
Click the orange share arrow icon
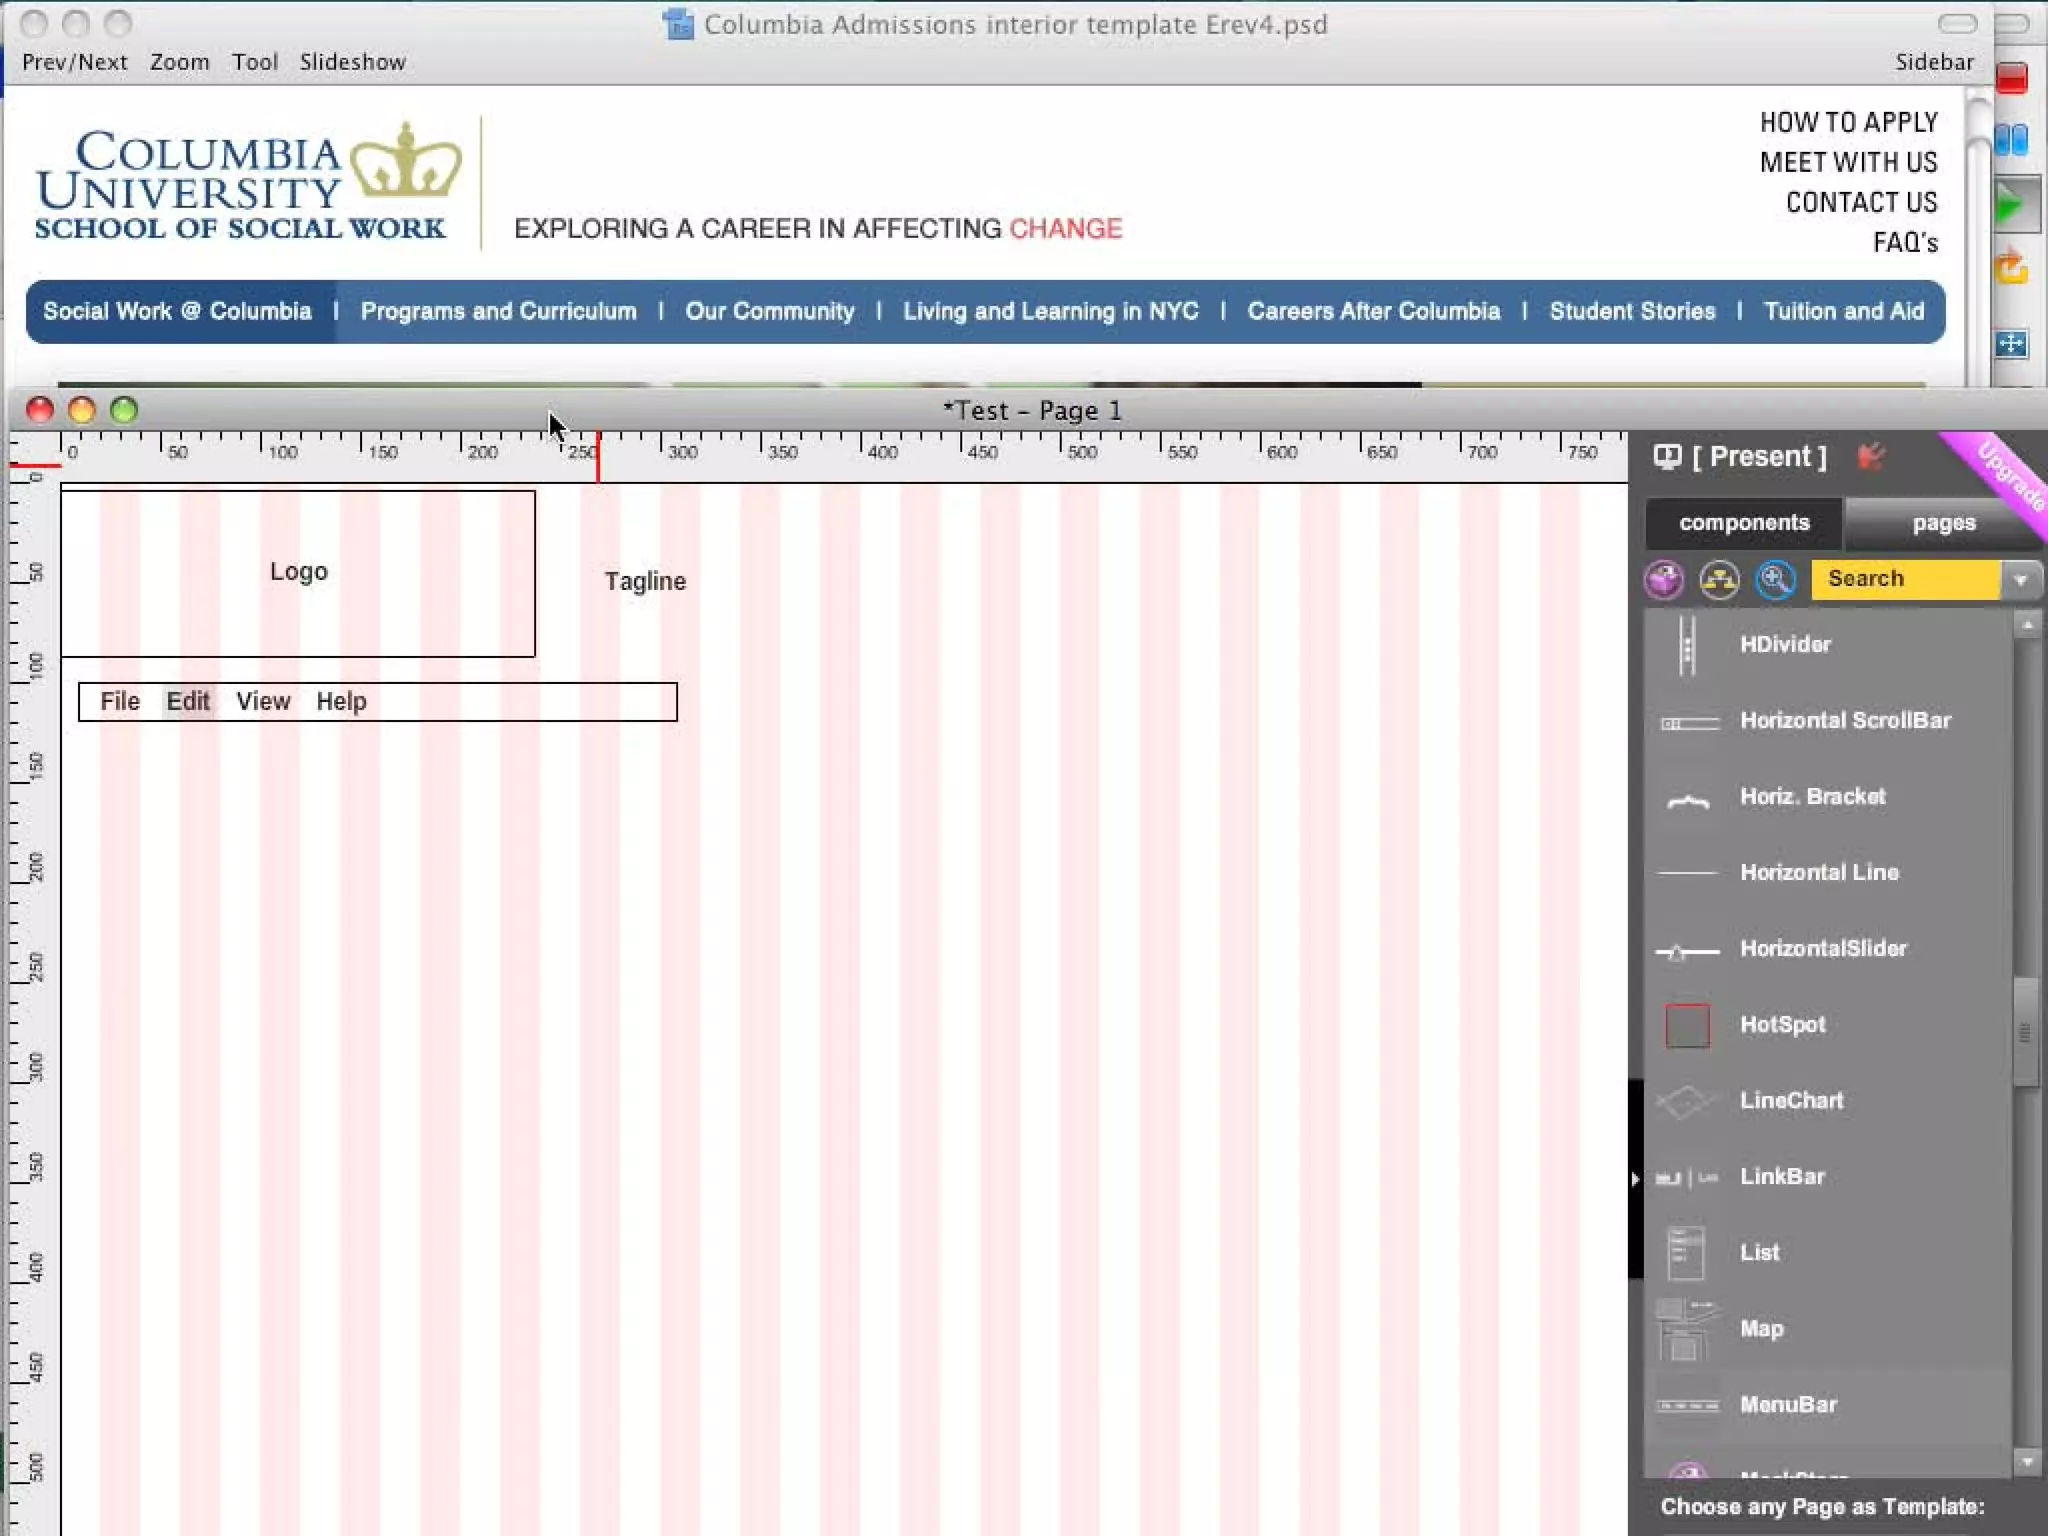pyautogui.click(x=2010, y=268)
